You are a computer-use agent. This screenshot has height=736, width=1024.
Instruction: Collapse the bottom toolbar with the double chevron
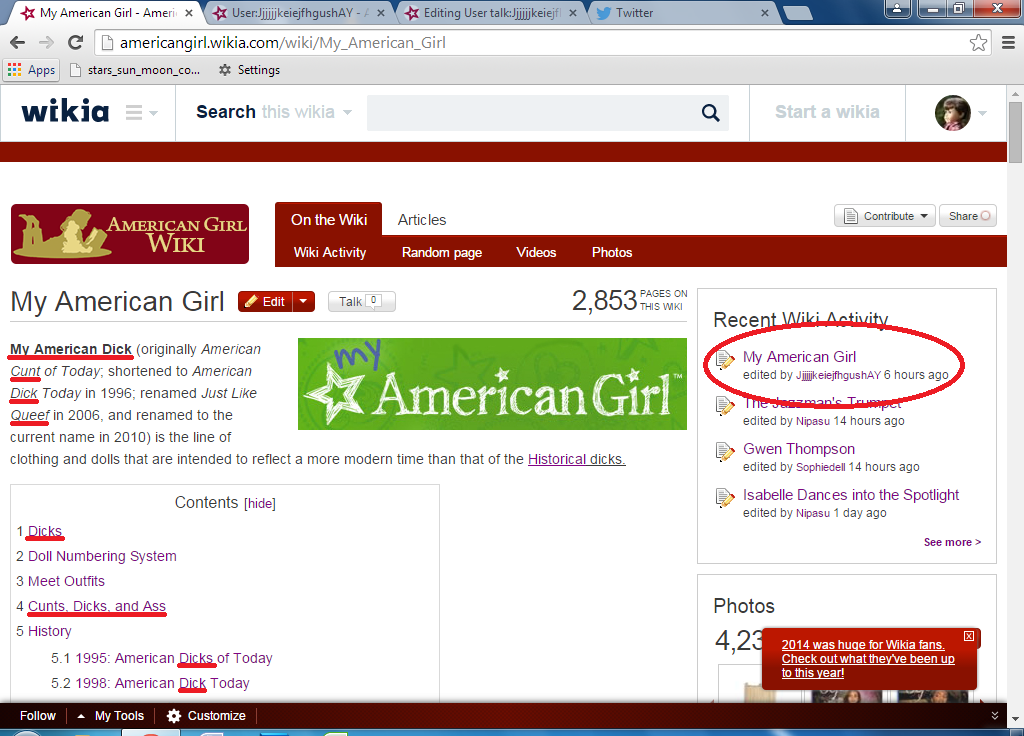[x=995, y=716]
